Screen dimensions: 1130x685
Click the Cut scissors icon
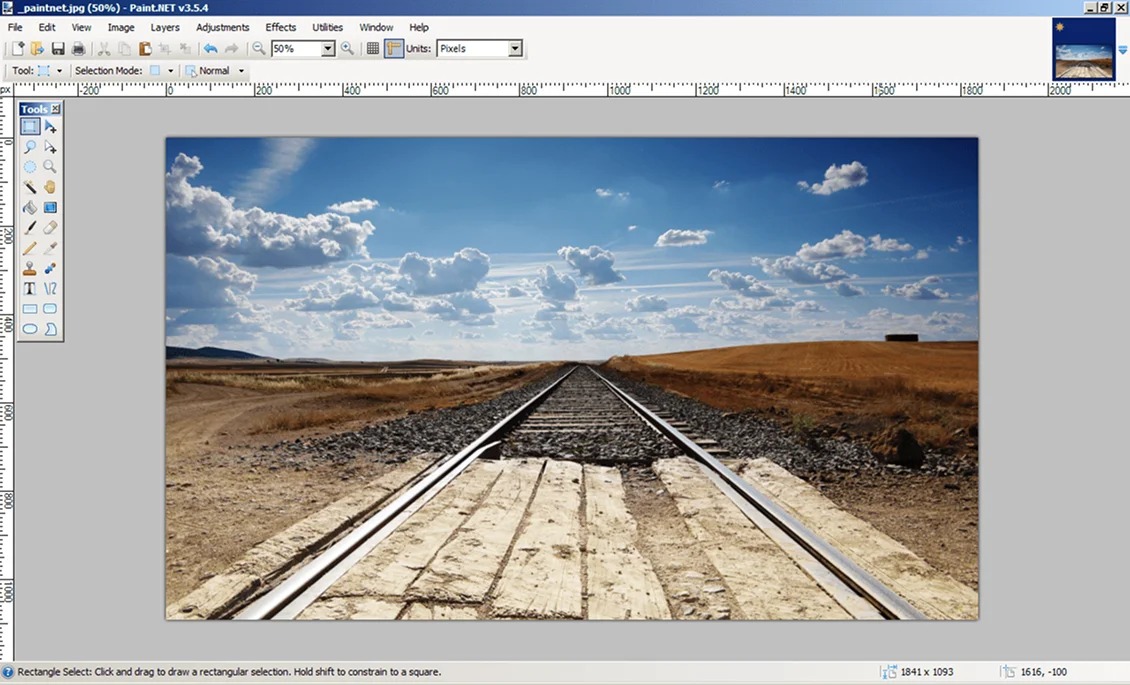(104, 48)
